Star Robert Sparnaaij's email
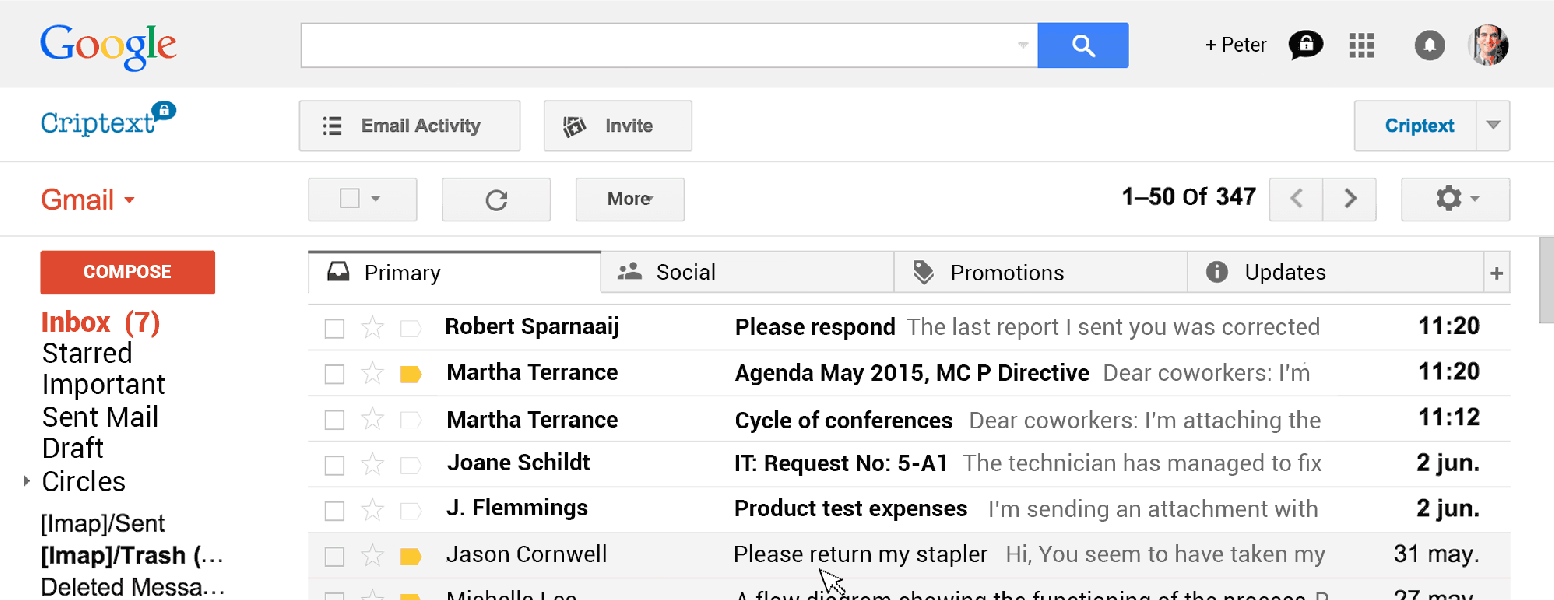1554x600 pixels. coord(372,326)
